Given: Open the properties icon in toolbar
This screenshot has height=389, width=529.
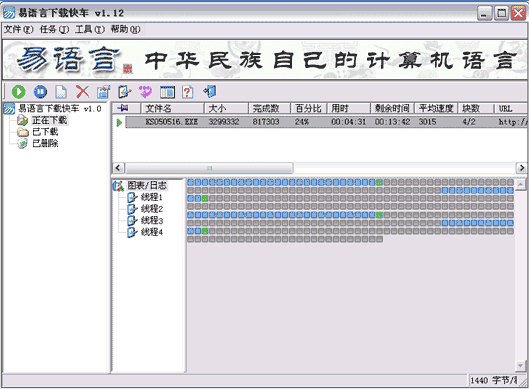Looking at the screenshot, I should pos(104,92).
